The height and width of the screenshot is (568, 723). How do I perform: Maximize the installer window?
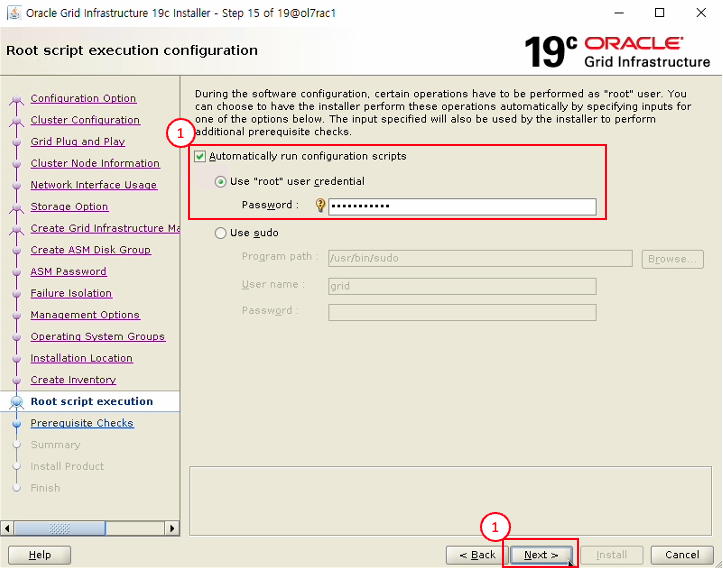[x=660, y=12]
